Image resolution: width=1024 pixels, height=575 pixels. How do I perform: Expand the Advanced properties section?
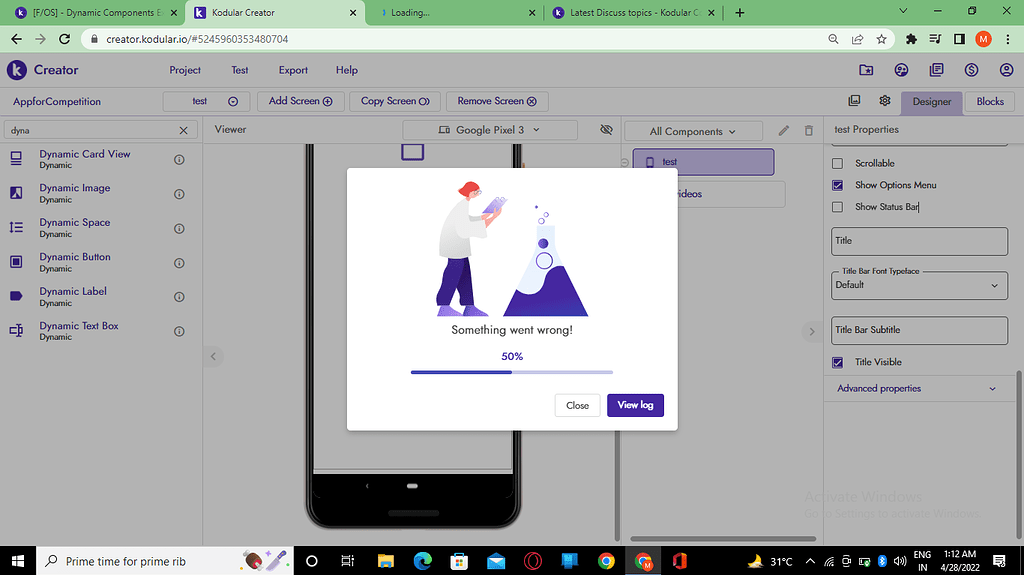click(916, 388)
